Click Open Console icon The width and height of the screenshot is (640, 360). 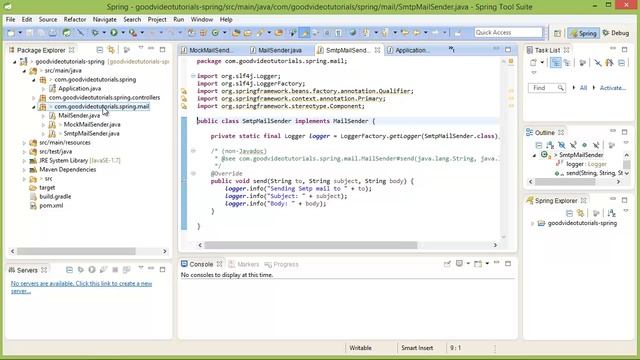coord(478,264)
